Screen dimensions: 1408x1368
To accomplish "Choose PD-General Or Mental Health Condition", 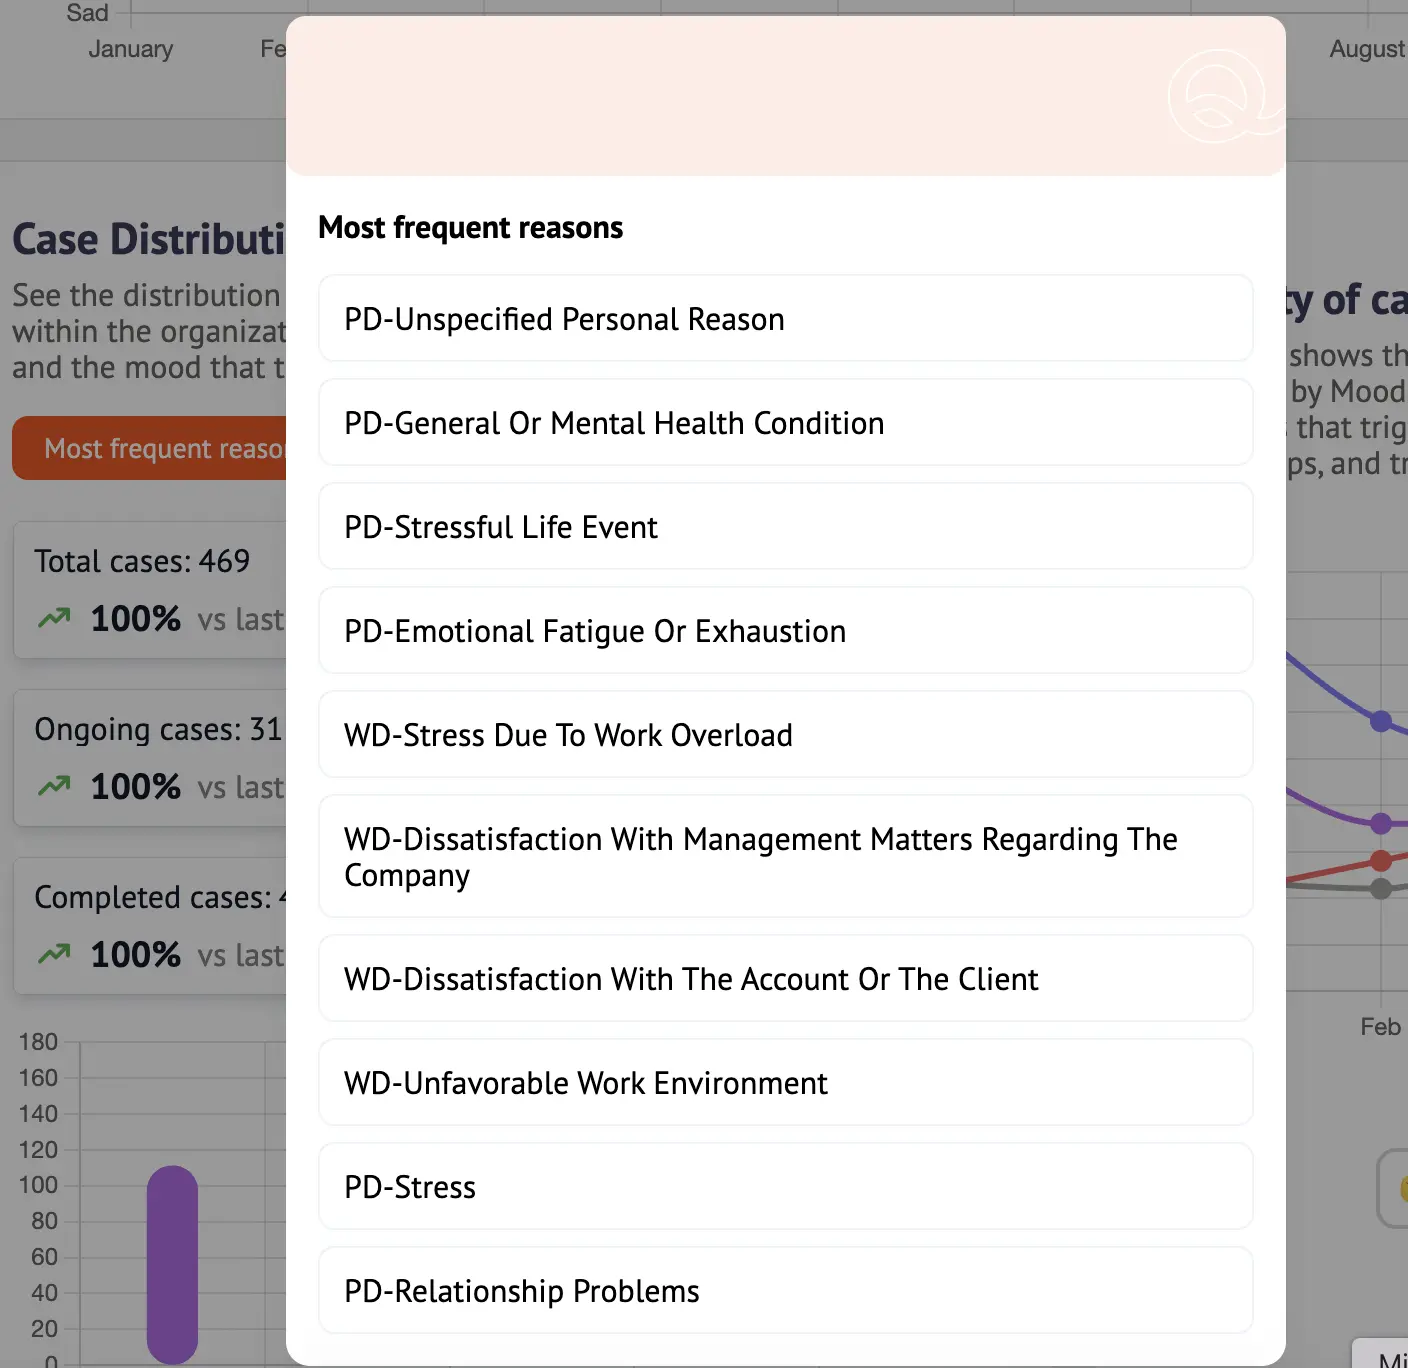I will pos(785,423).
